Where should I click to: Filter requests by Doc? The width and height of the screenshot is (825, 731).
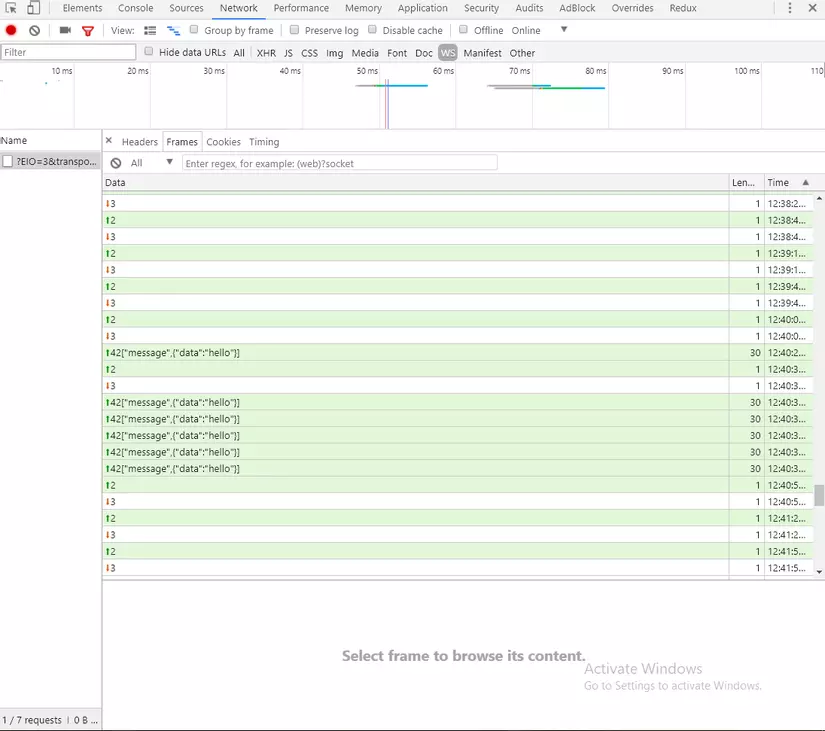pos(424,53)
